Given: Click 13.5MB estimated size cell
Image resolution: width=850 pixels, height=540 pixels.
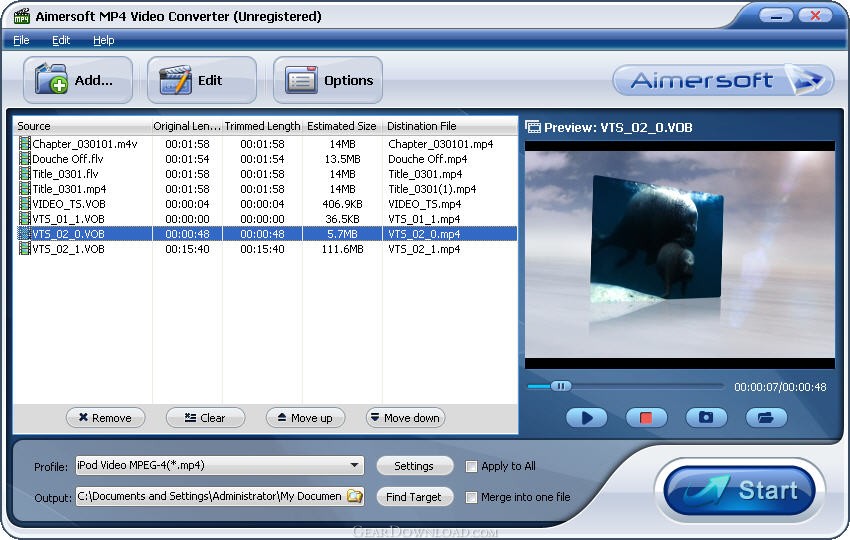Looking at the screenshot, I should click(x=343, y=159).
